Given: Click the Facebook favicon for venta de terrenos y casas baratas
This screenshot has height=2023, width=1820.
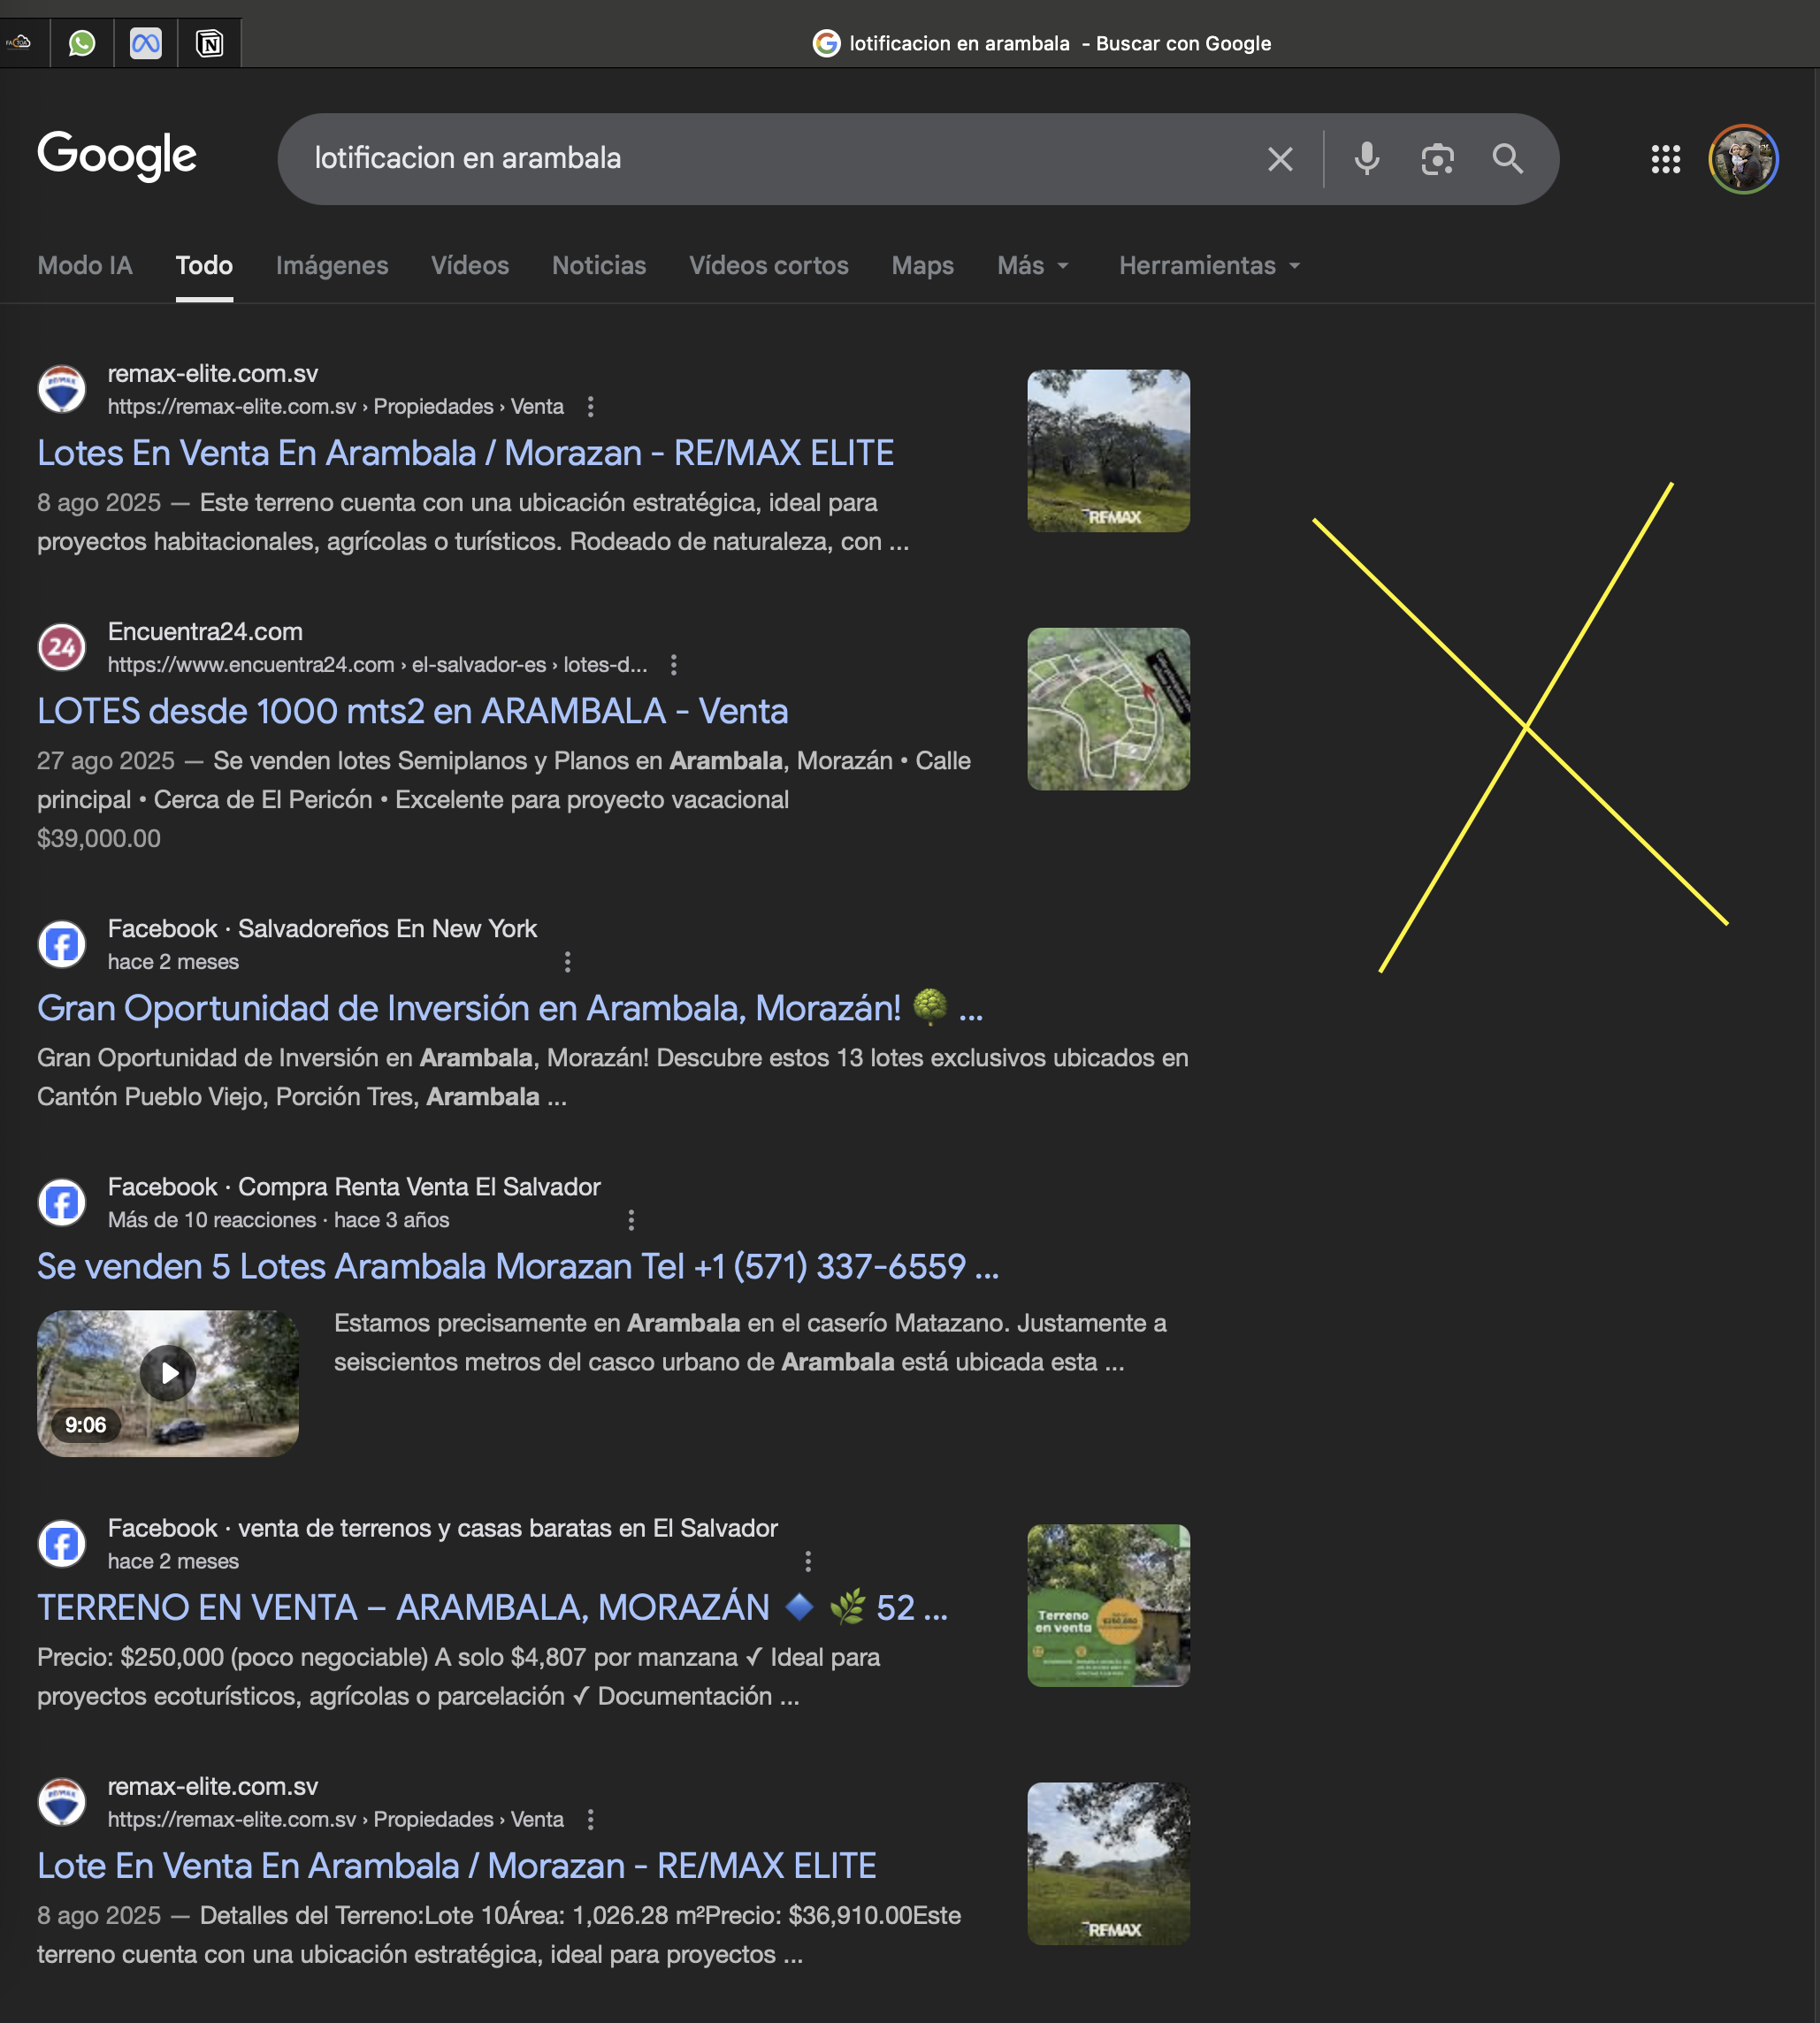Looking at the screenshot, I should point(62,1543).
